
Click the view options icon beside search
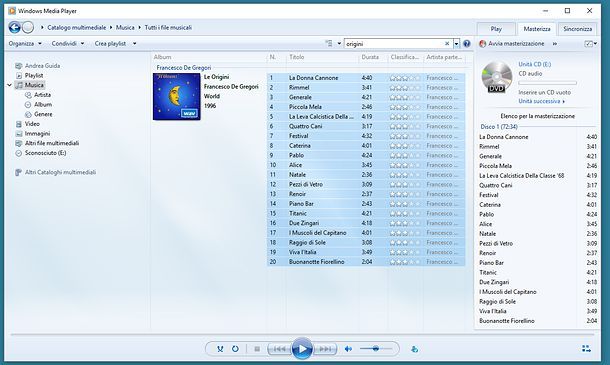tap(329, 44)
